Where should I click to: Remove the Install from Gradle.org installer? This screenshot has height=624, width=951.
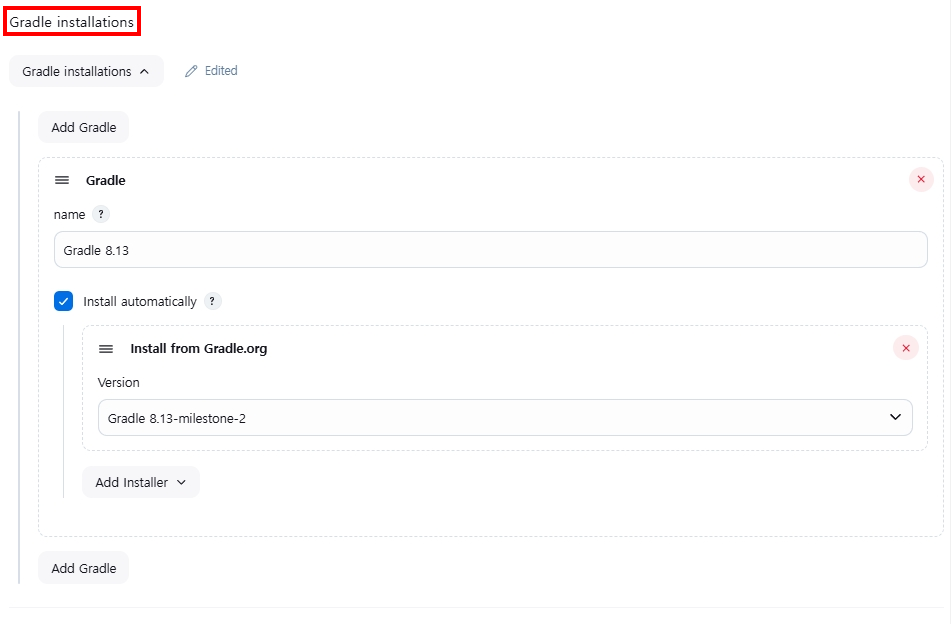coord(906,348)
